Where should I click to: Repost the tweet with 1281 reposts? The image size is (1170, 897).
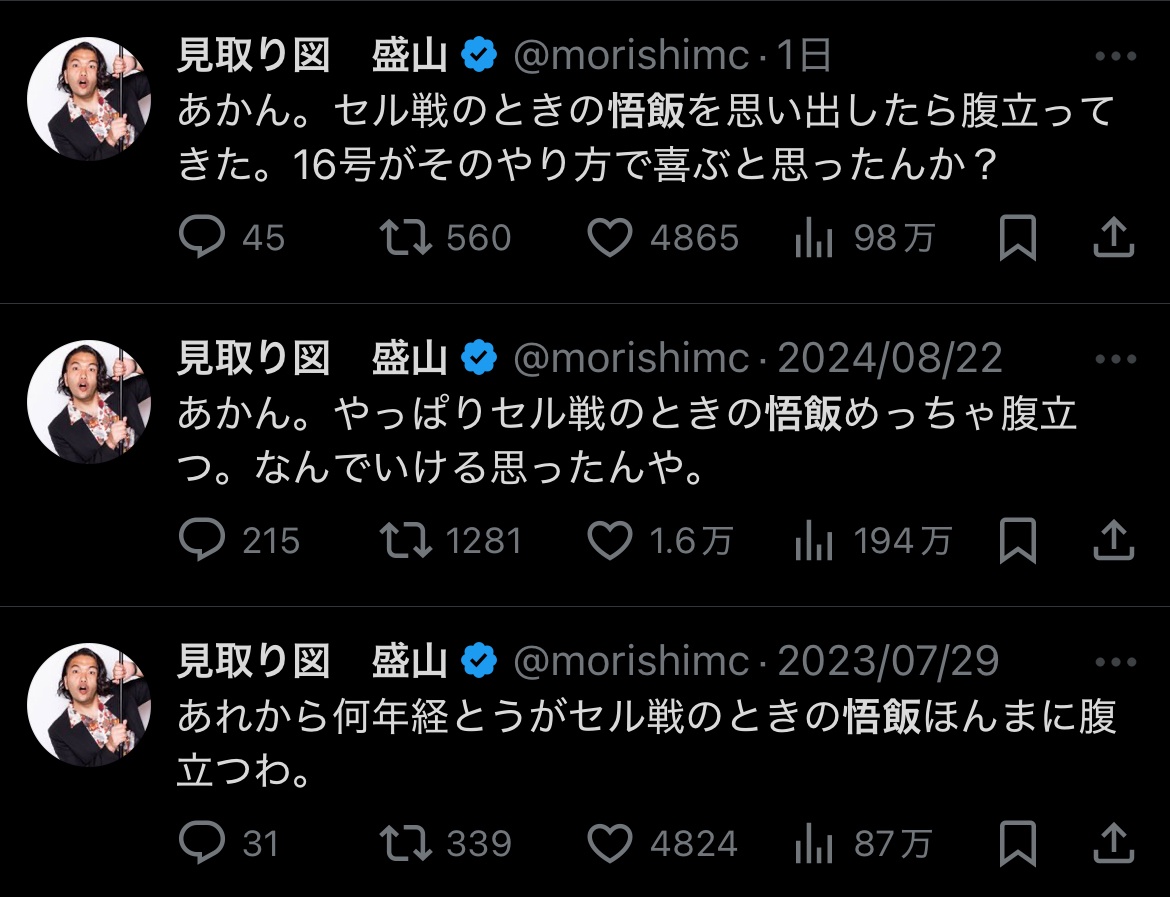point(406,541)
